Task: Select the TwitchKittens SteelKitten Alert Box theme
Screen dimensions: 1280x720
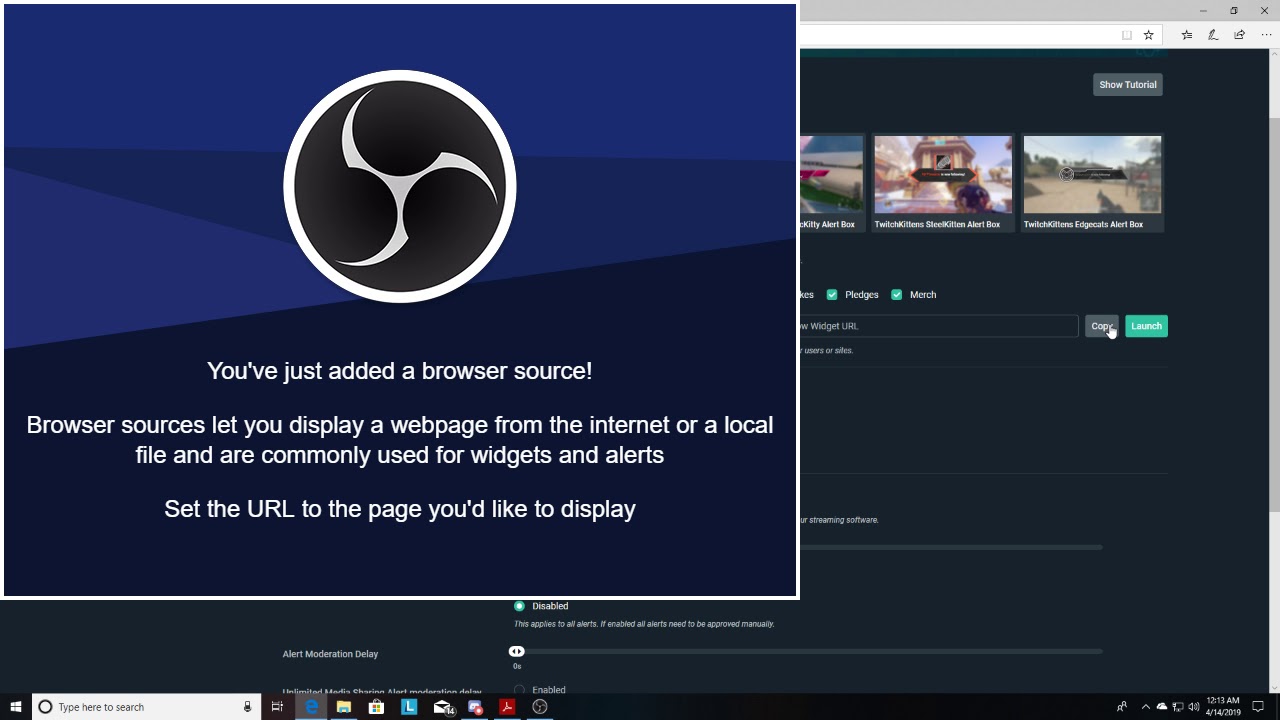Action: (x=943, y=183)
